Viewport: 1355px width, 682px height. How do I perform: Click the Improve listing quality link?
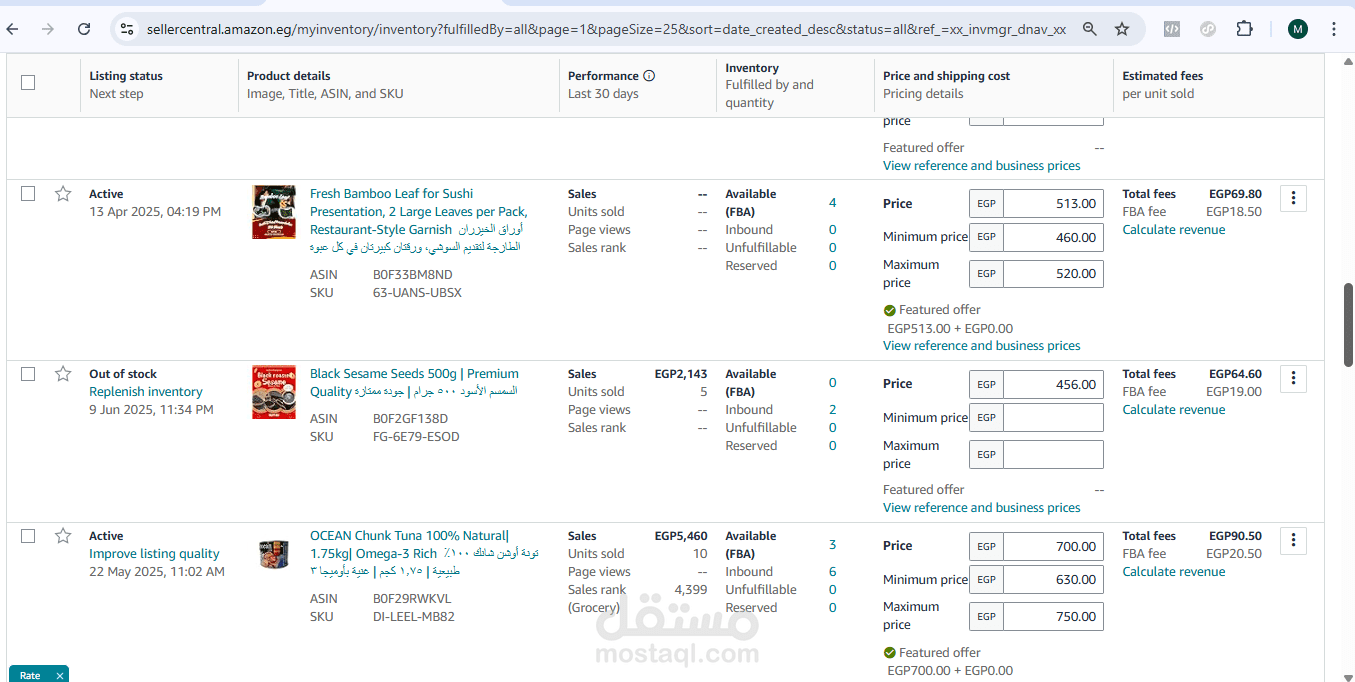pyautogui.click(x=154, y=554)
